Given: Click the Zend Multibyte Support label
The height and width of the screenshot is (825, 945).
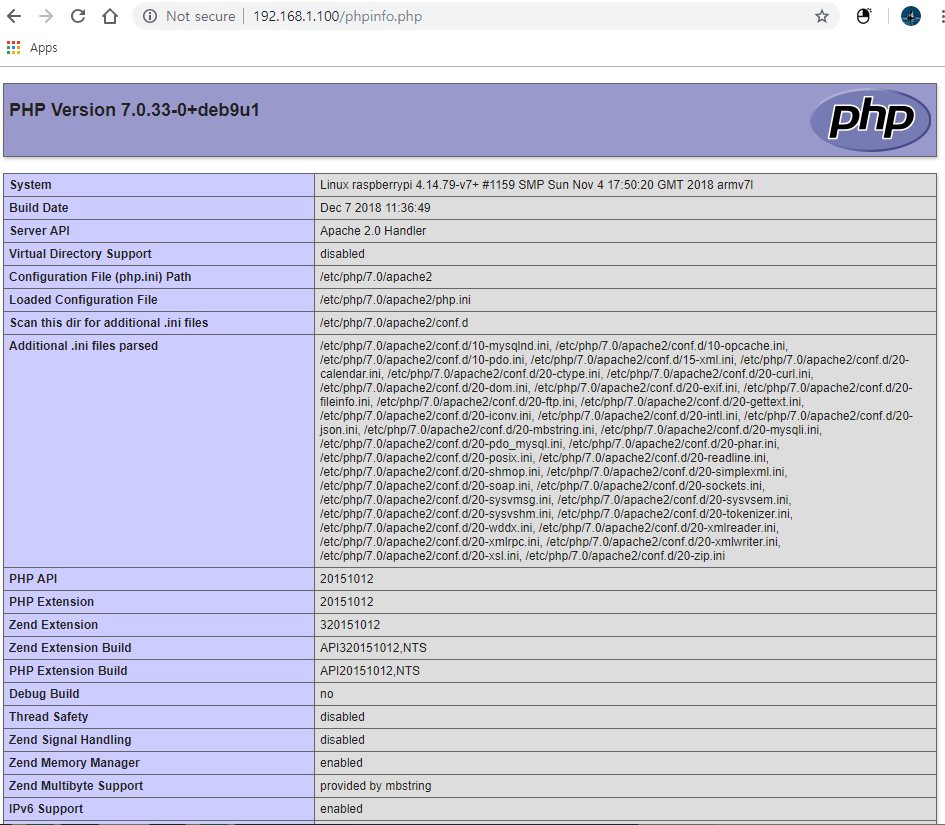Looking at the screenshot, I should [76, 786].
